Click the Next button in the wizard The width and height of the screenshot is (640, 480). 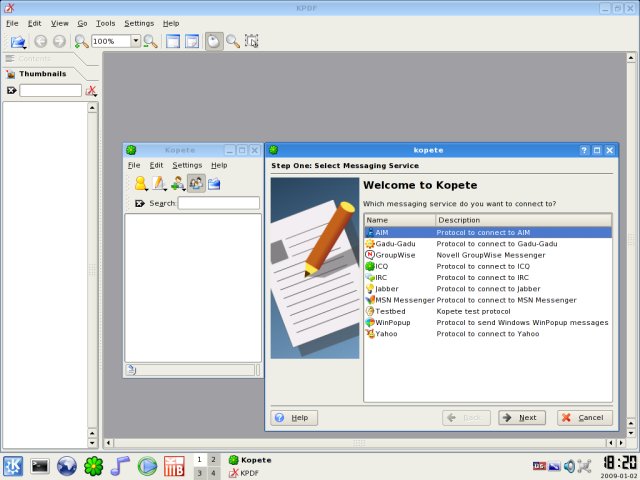click(x=519, y=417)
